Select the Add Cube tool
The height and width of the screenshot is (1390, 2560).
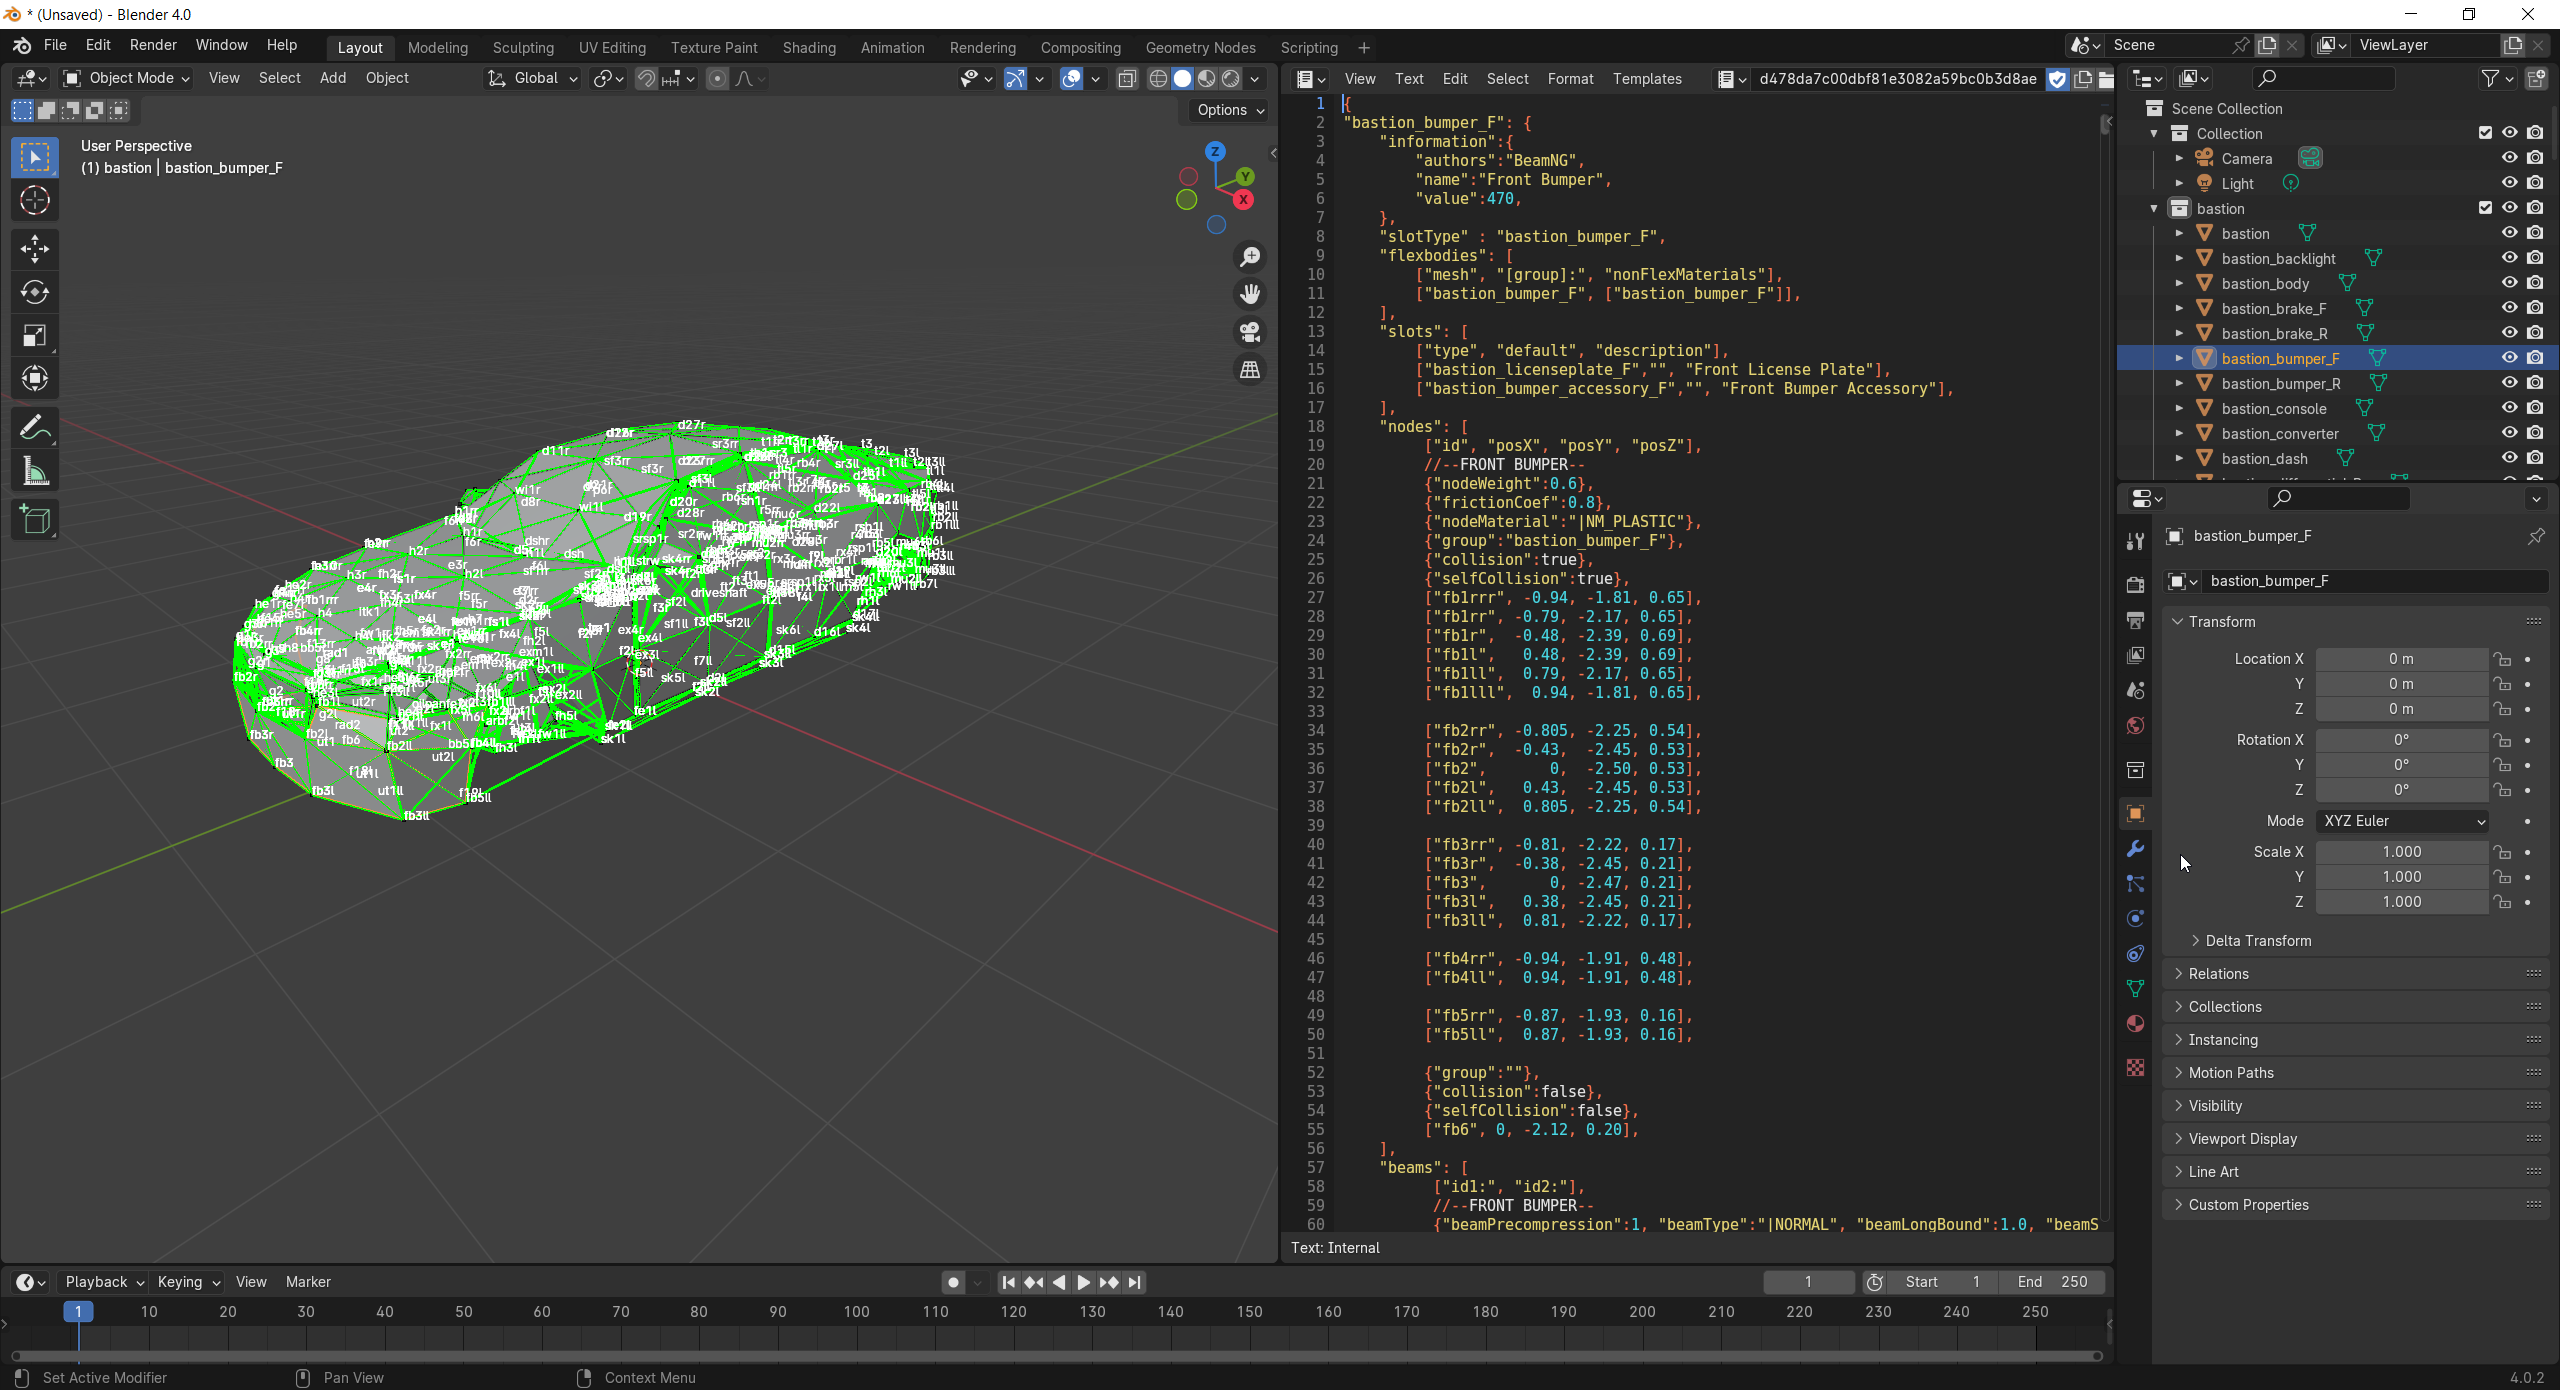(35, 520)
